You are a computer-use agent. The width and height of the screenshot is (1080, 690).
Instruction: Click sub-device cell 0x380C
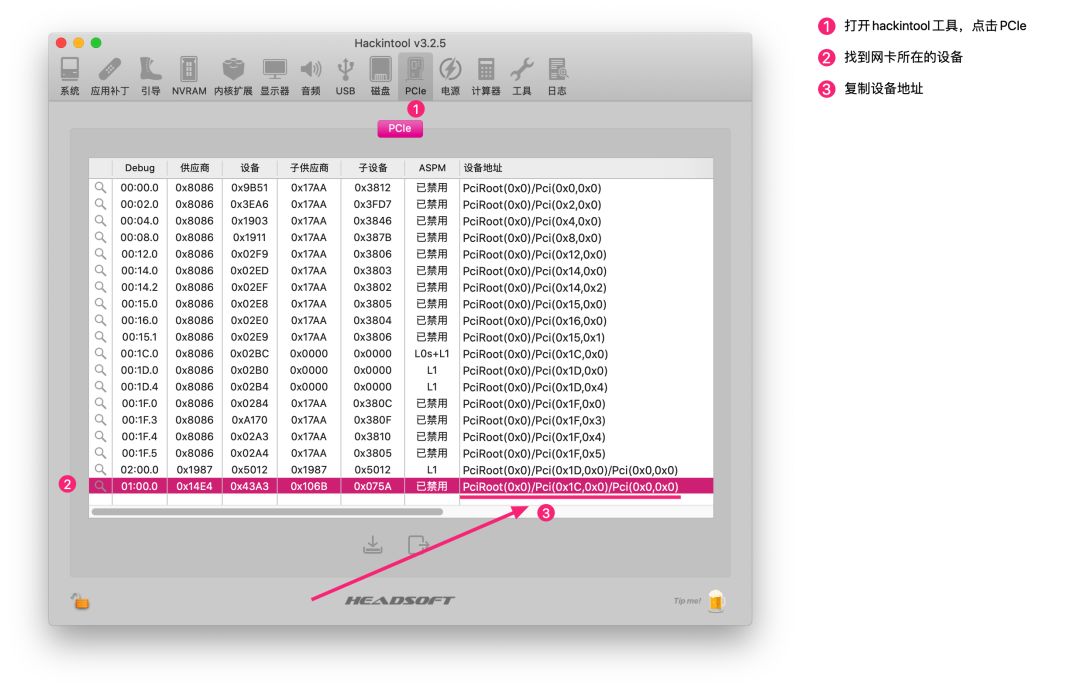373,403
